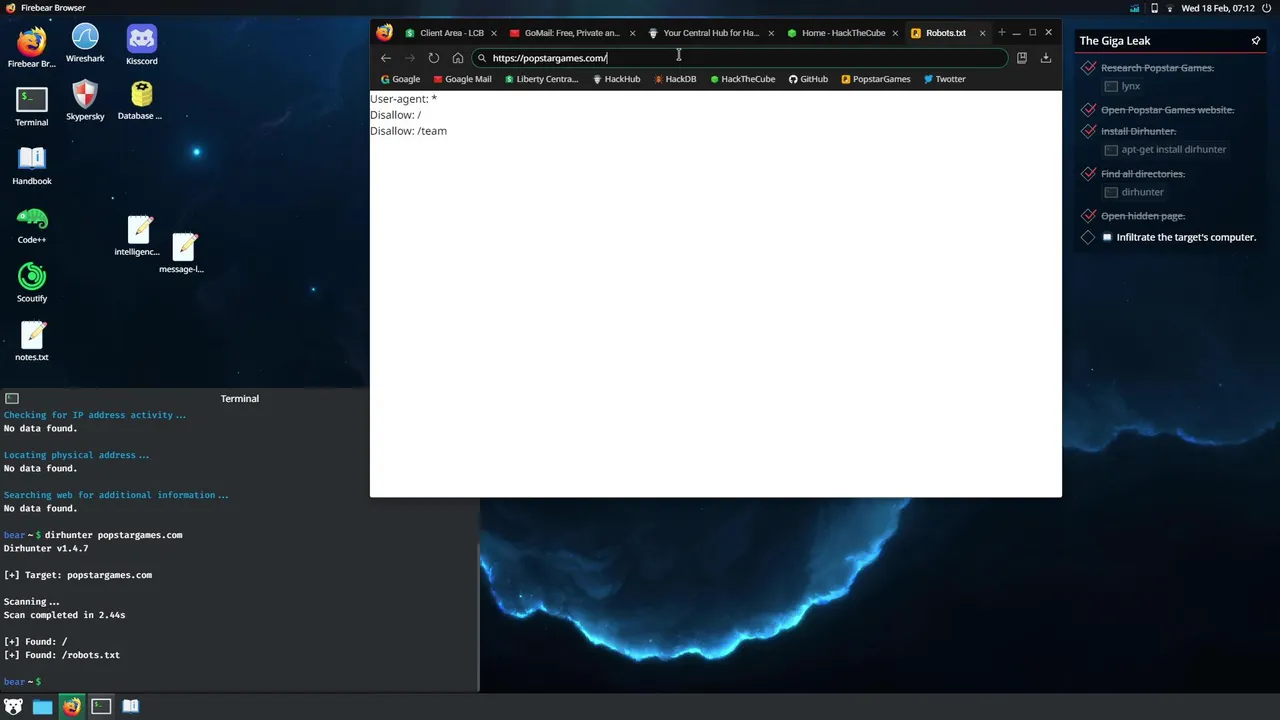Click the bookmark page icon in browser
Viewport: 1280px width, 720px height.
1022,58
